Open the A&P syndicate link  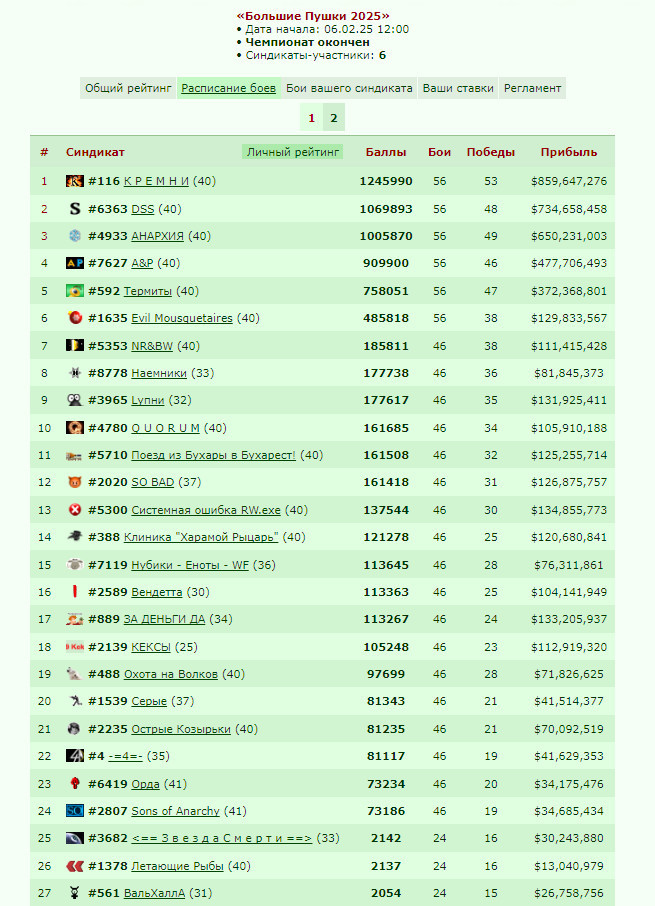pyautogui.click(x=142, y=263)
